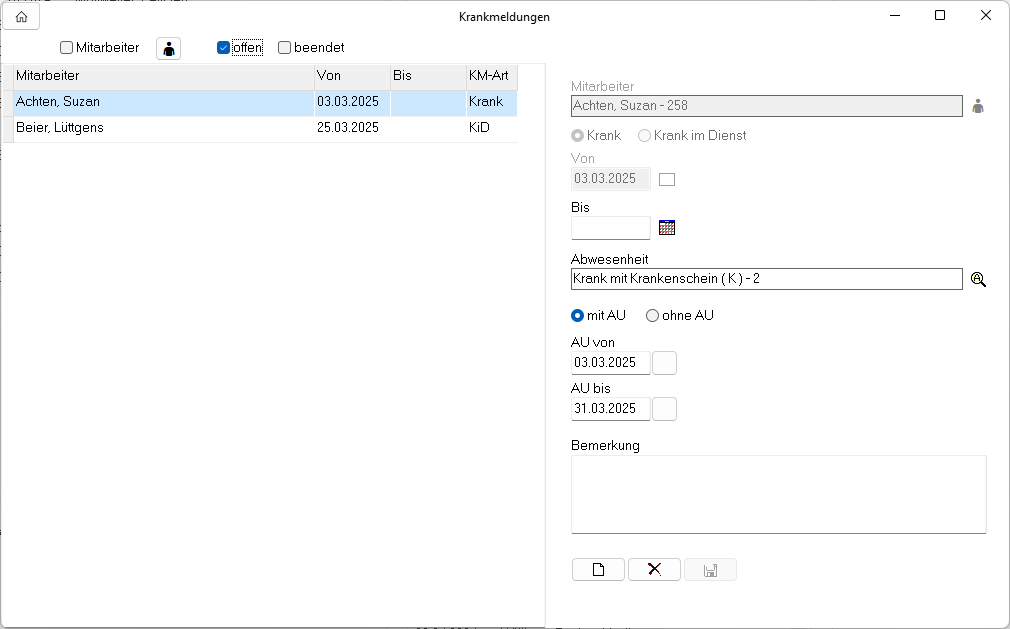This screenshot has height=629, width=1010.
Task: Click the new record document icon button
Action: (x=598, y=570)
